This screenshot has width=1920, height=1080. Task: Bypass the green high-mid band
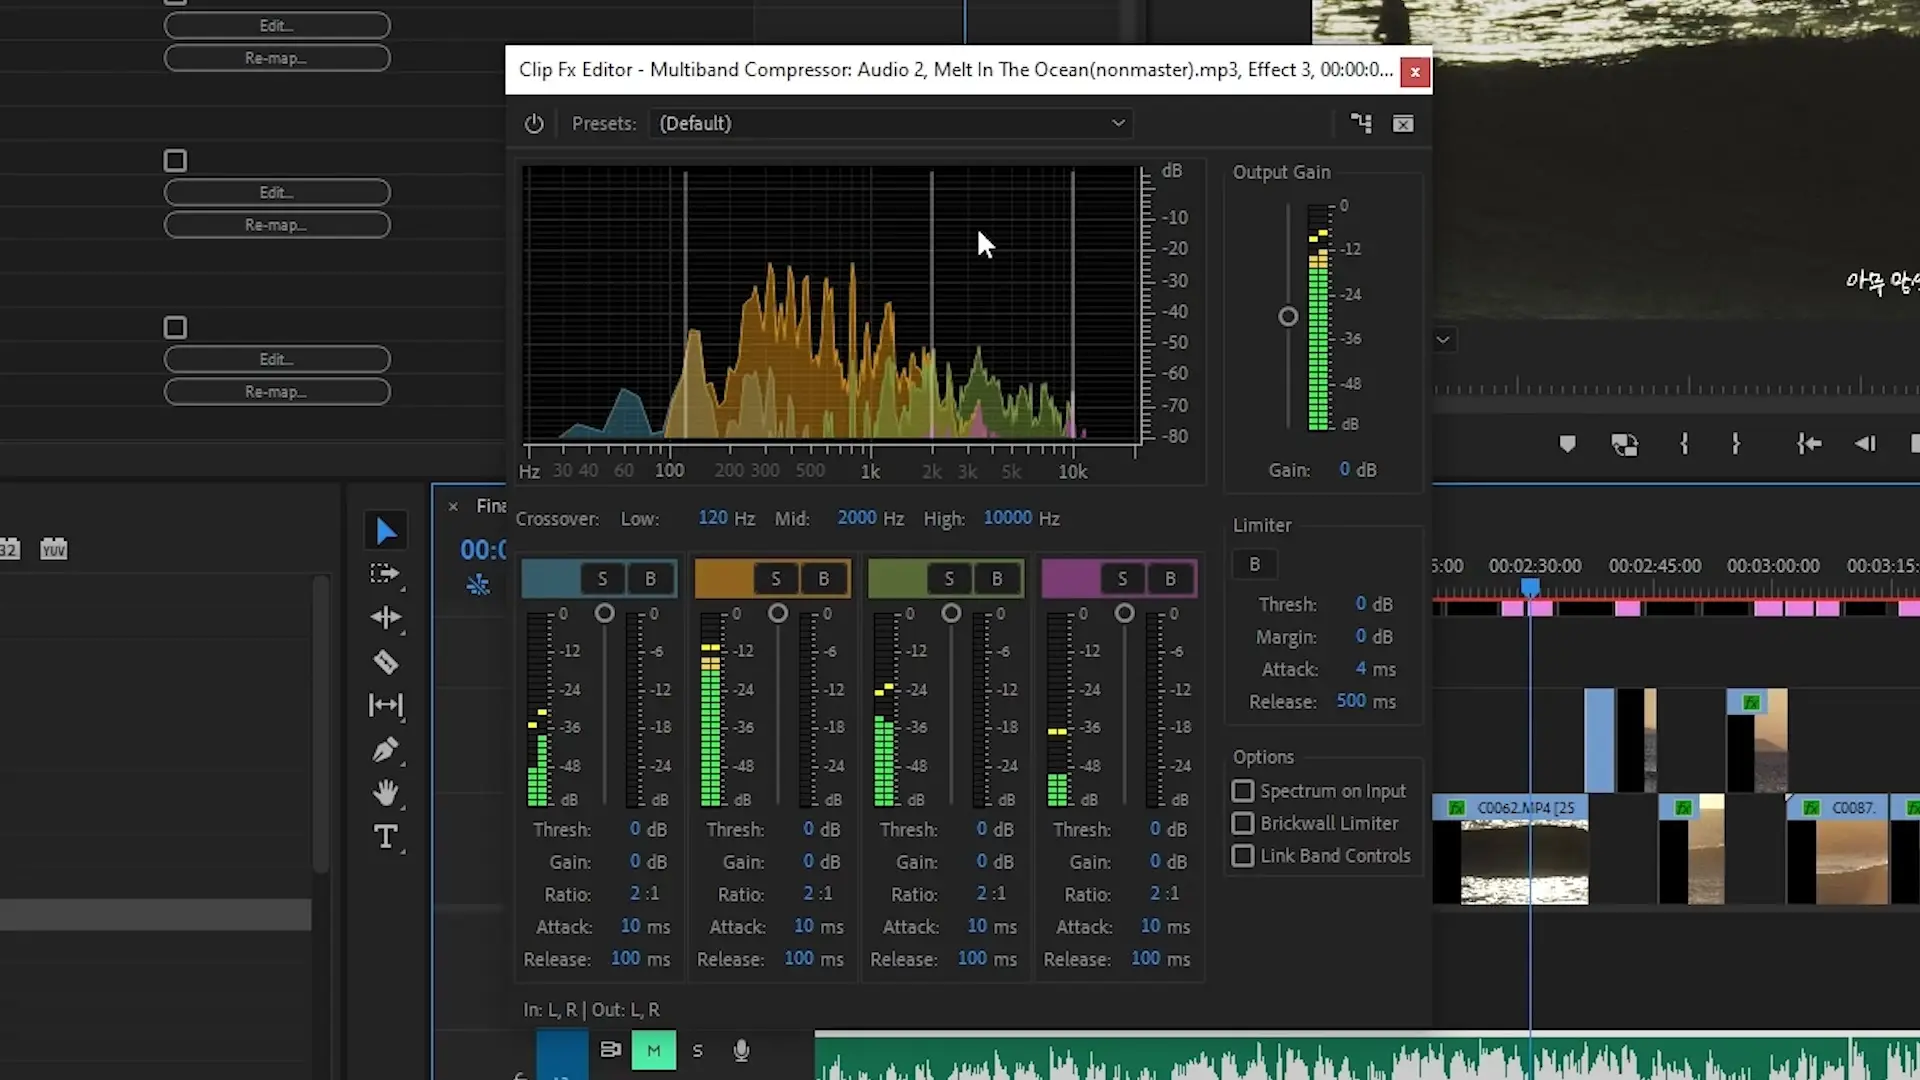[x=997, y=579]
